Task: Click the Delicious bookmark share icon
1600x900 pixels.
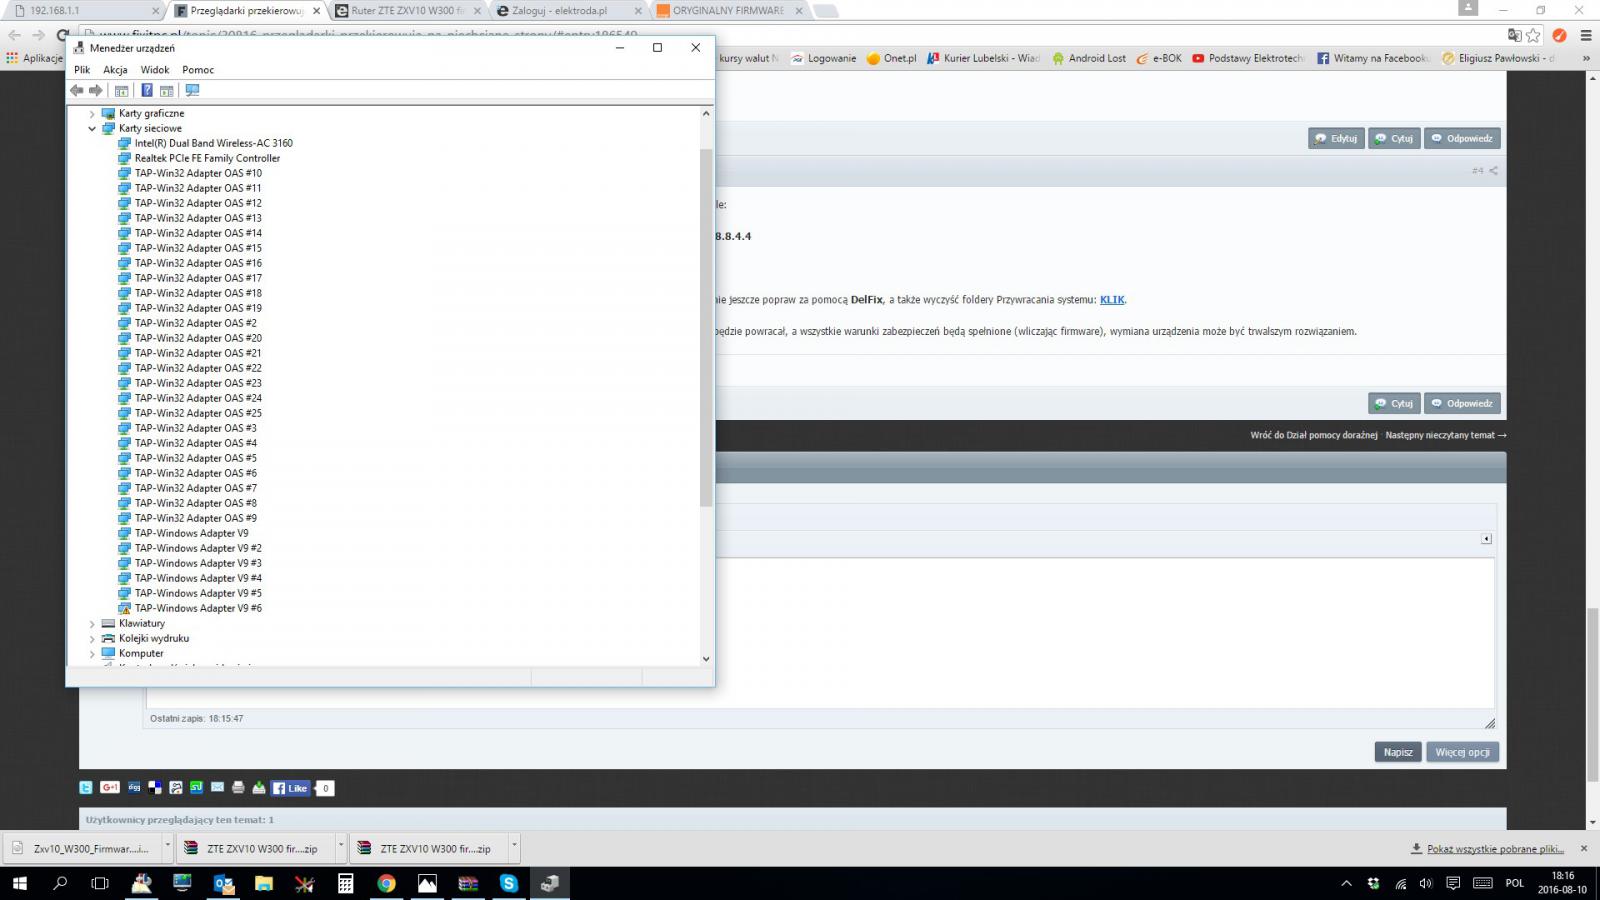Action: tap(155, 788)
